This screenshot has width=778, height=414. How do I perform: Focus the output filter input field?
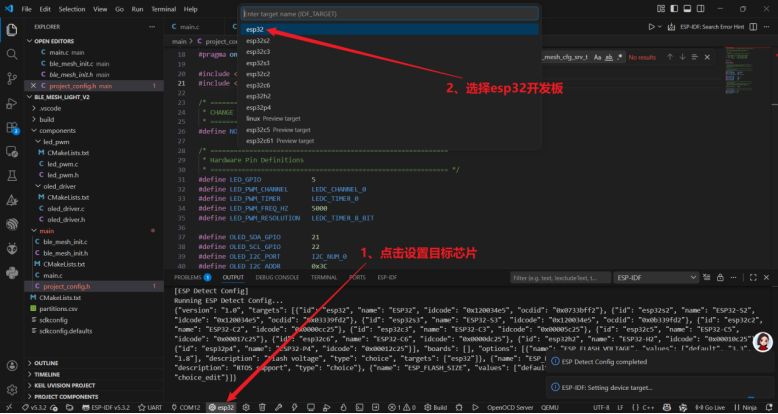[560, 278]
